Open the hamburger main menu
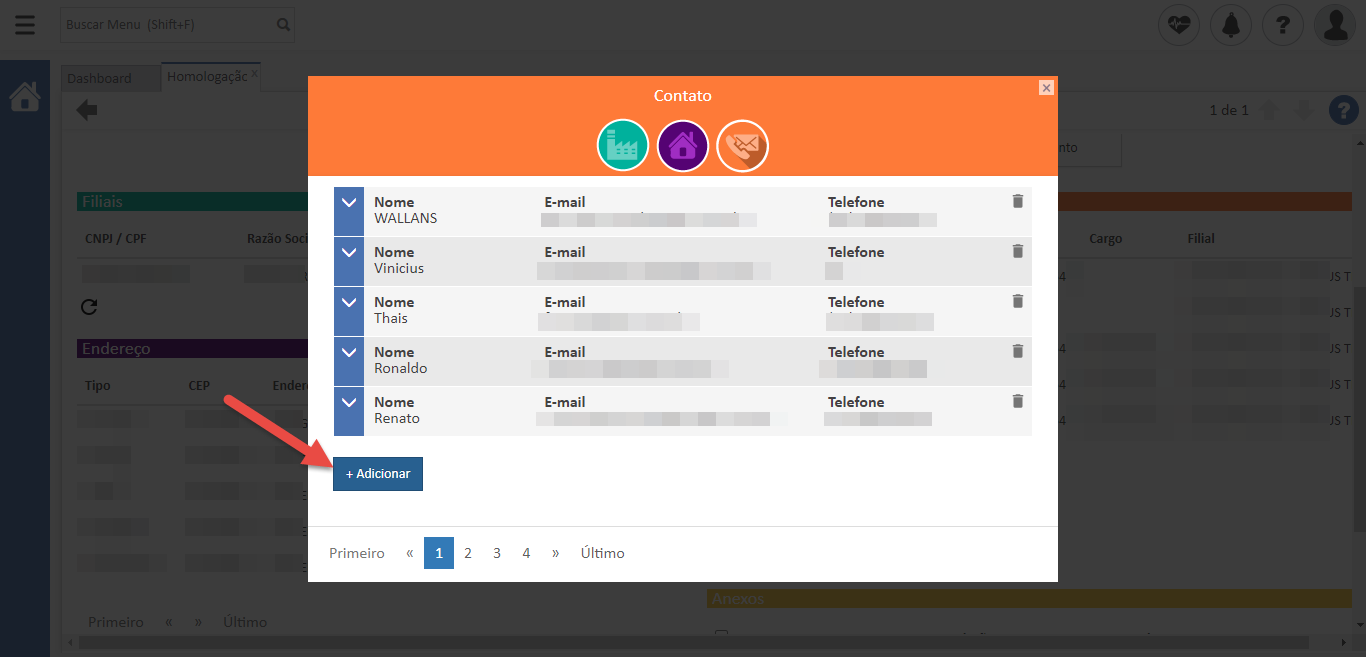Image resolution: width=1366 pixels, height=657 pixels. click(25, 25)
